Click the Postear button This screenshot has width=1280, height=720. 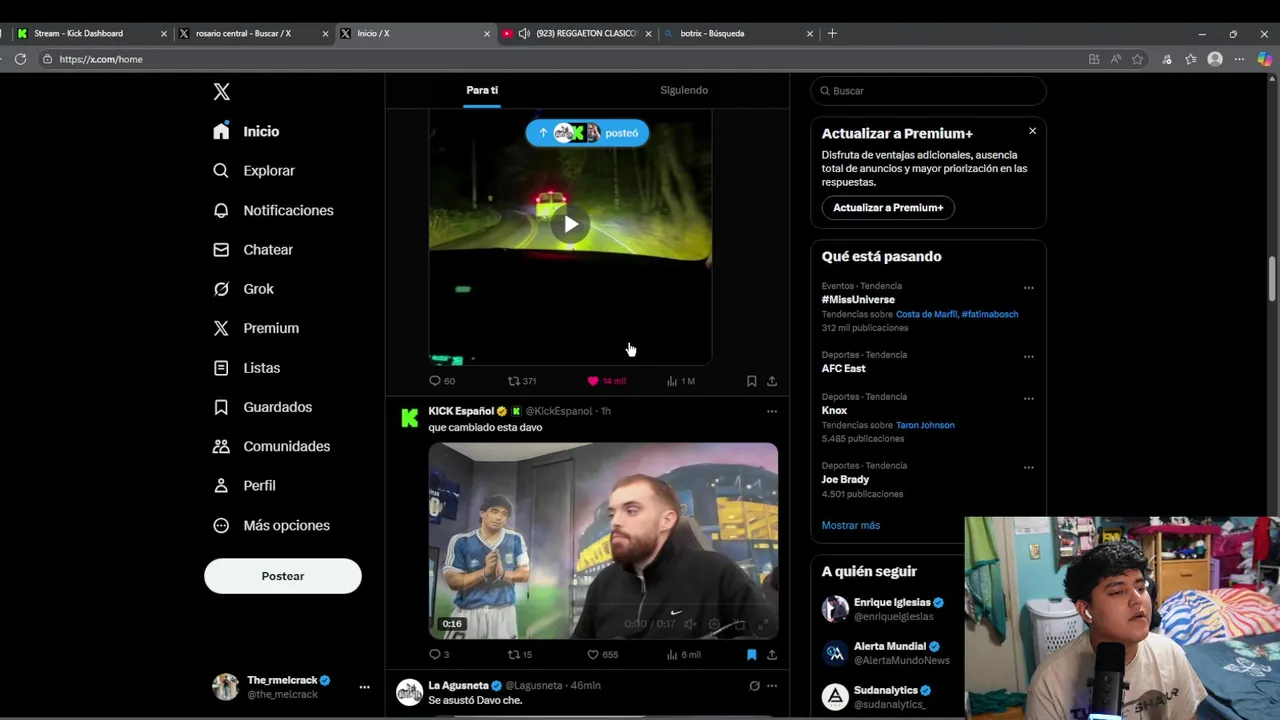point(283,576)
